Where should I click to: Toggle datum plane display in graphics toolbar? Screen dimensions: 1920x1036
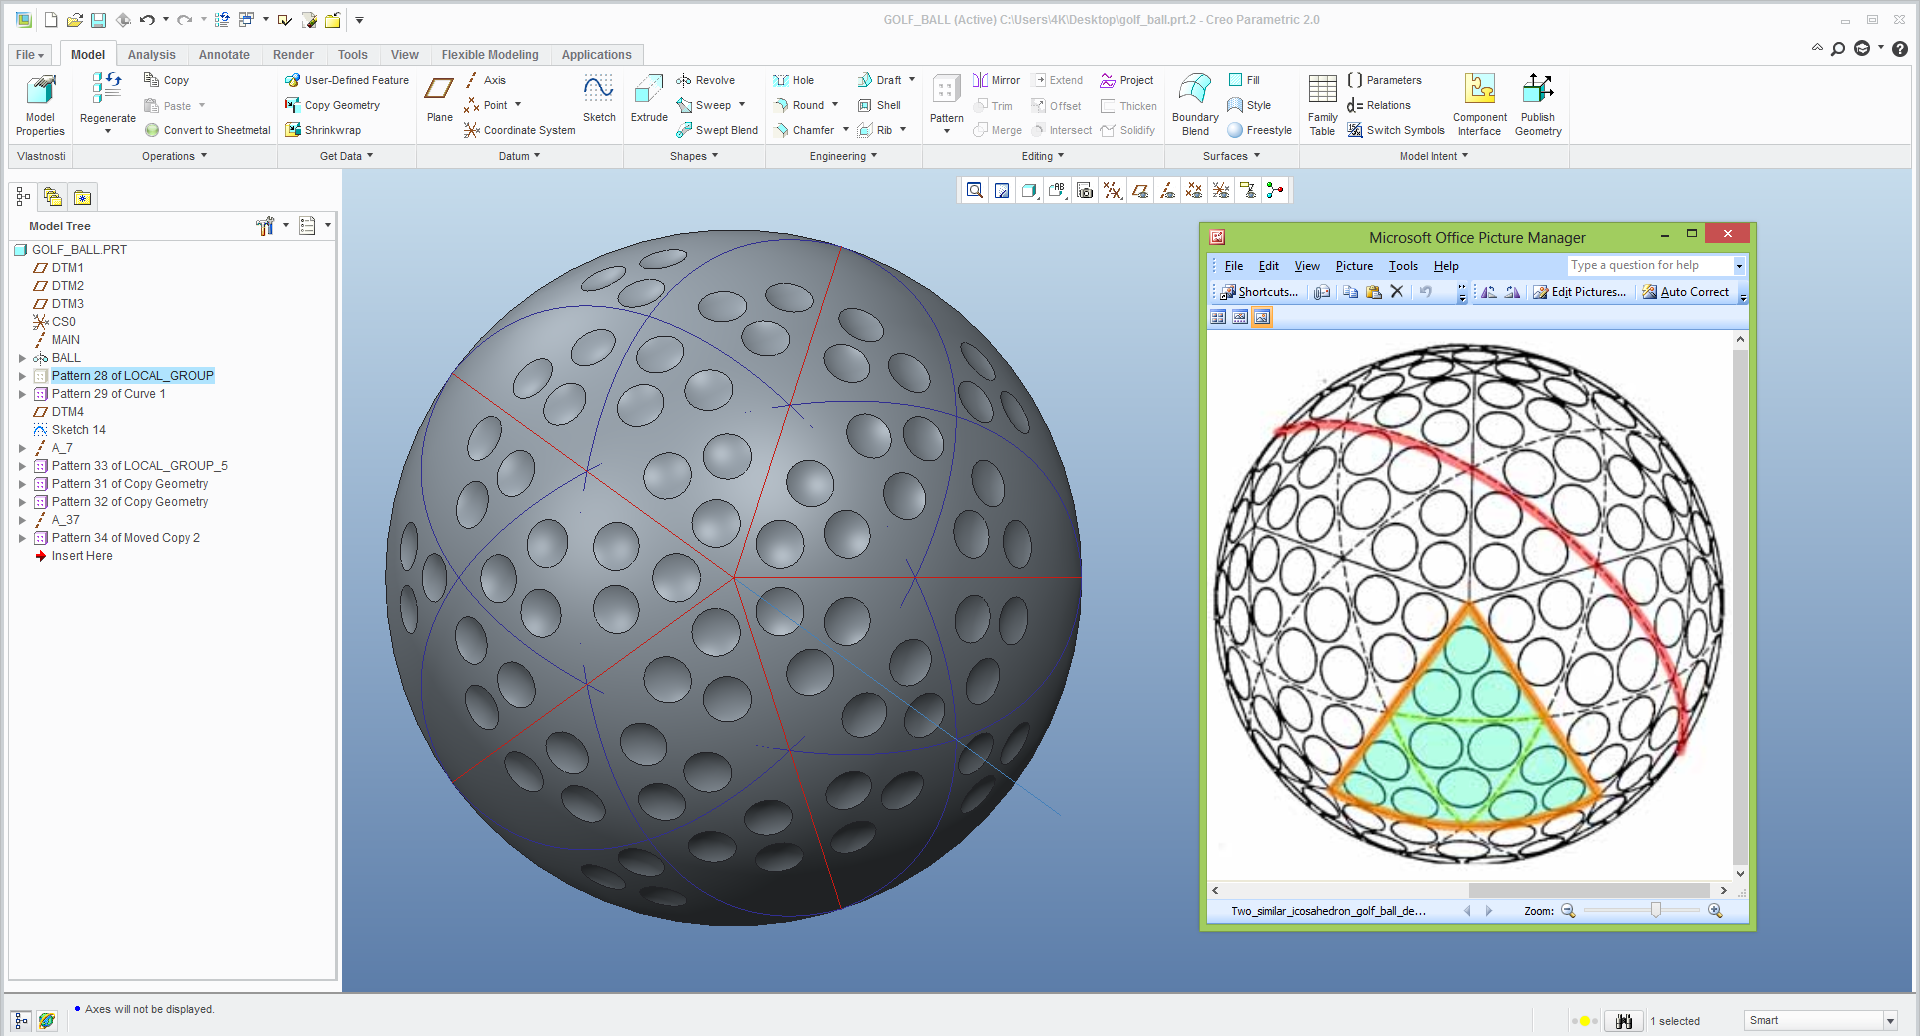pyautogui.click(x=1140, y=190)
